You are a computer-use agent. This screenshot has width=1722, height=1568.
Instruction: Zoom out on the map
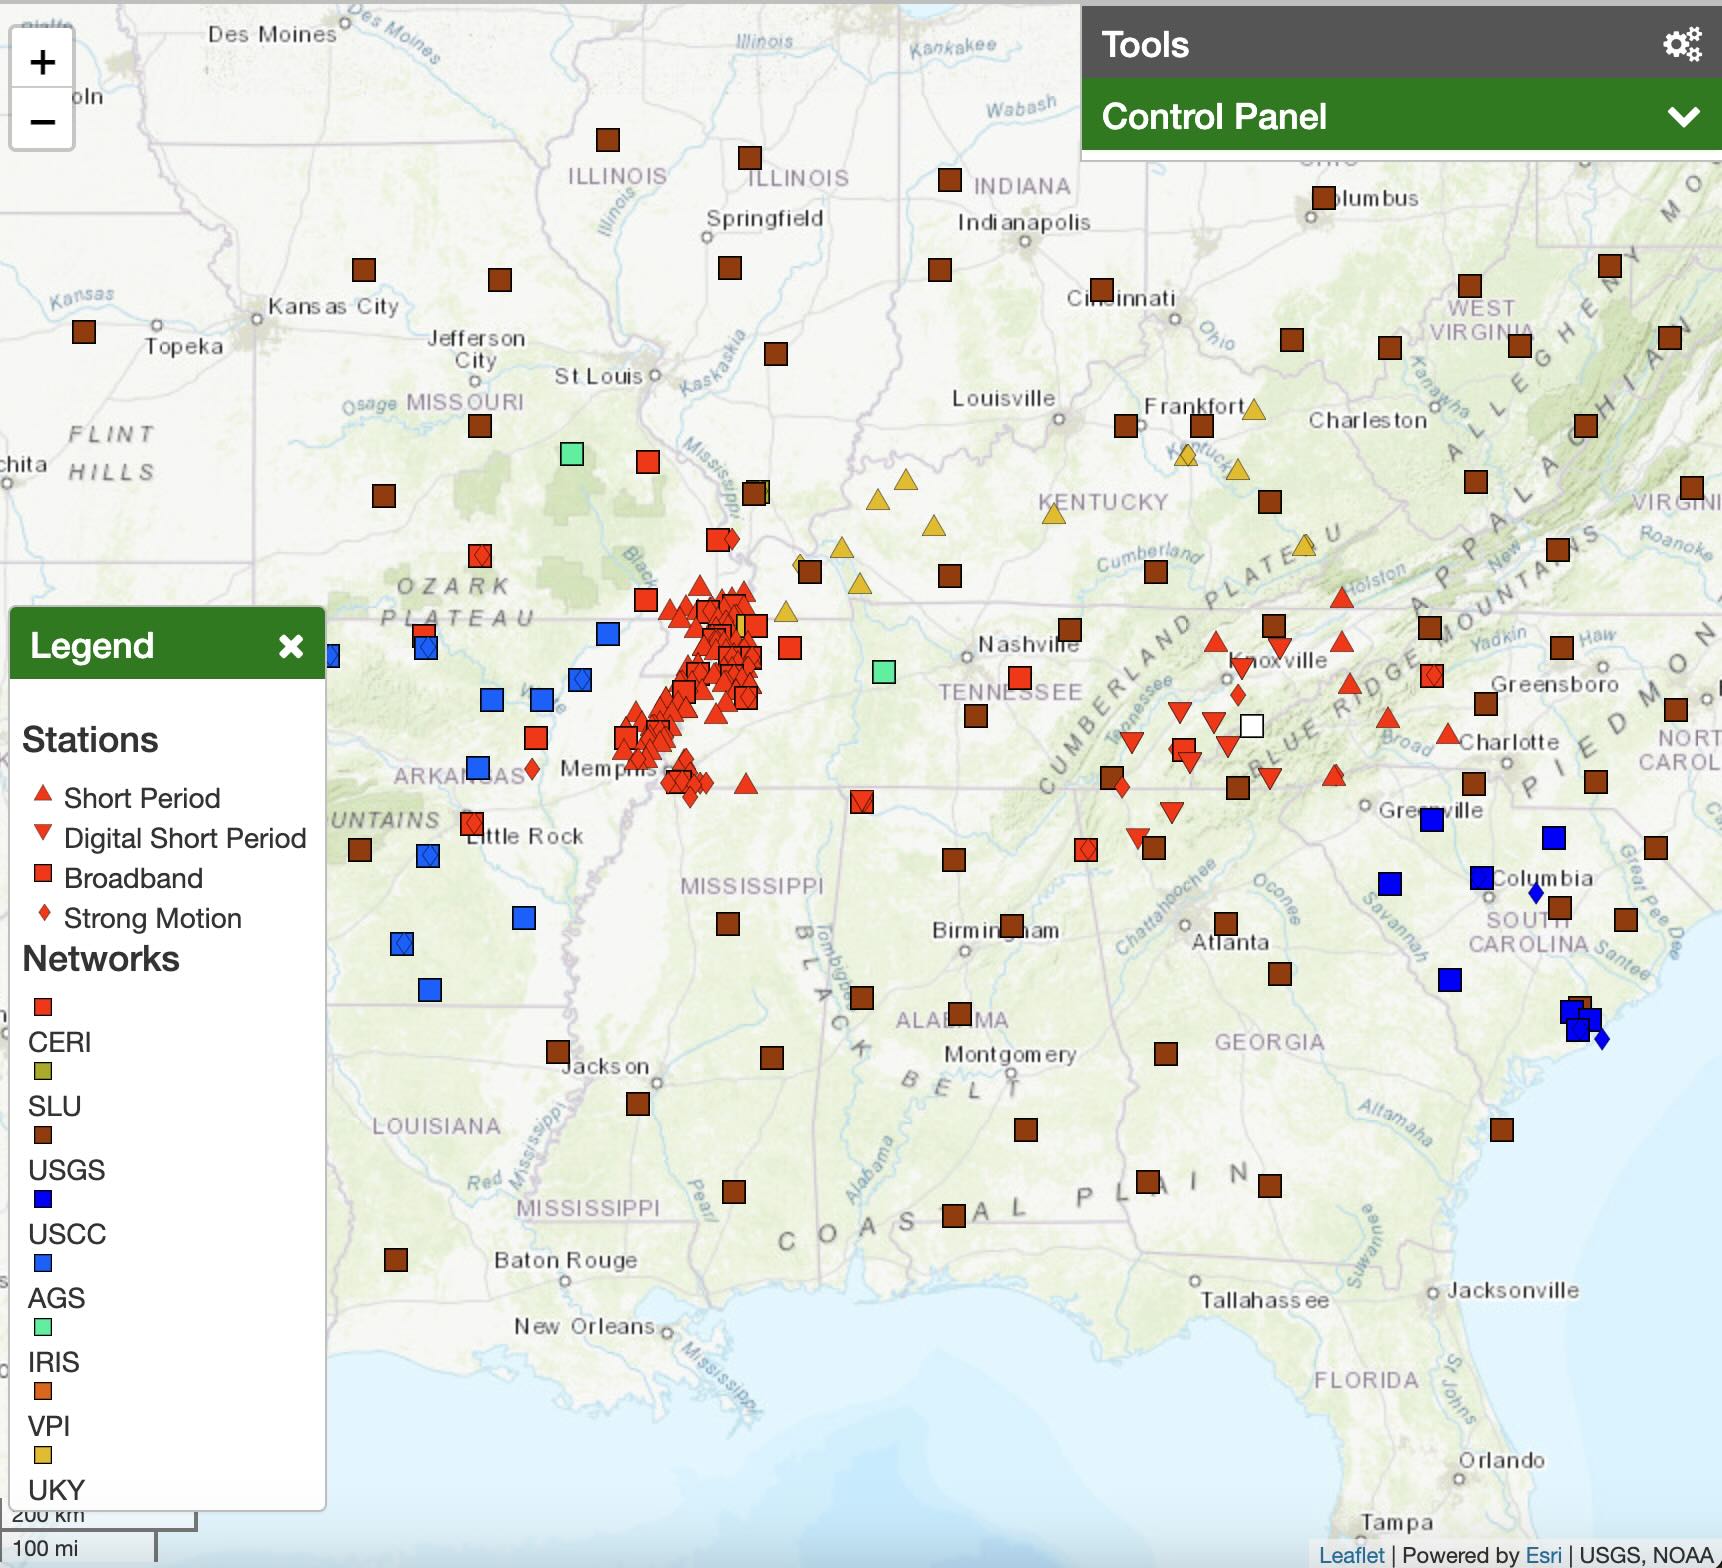(x=42, y=121)
